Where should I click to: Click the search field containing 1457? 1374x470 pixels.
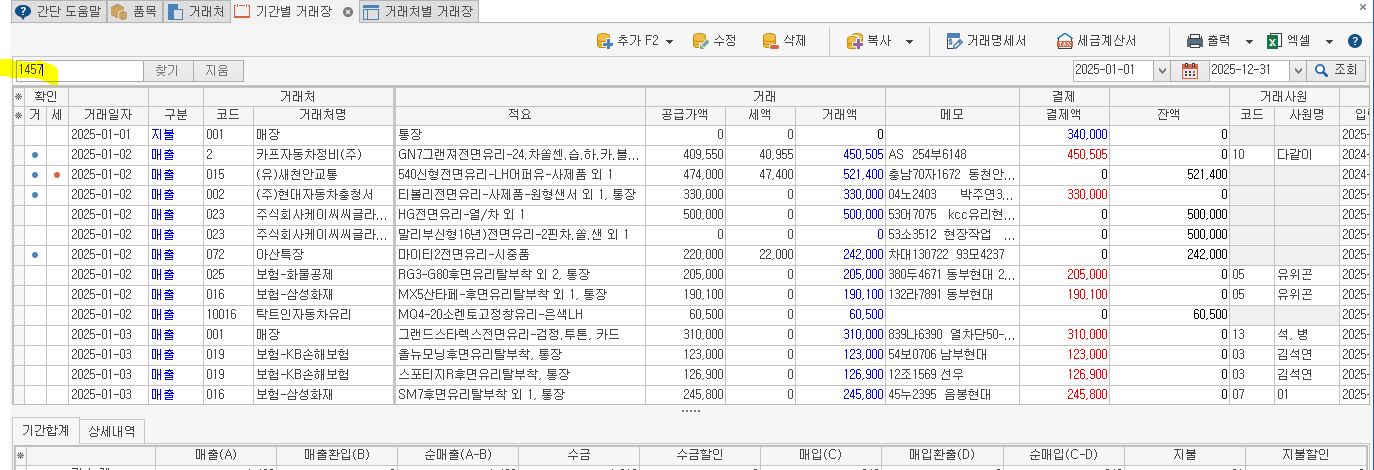coord(80,71)
